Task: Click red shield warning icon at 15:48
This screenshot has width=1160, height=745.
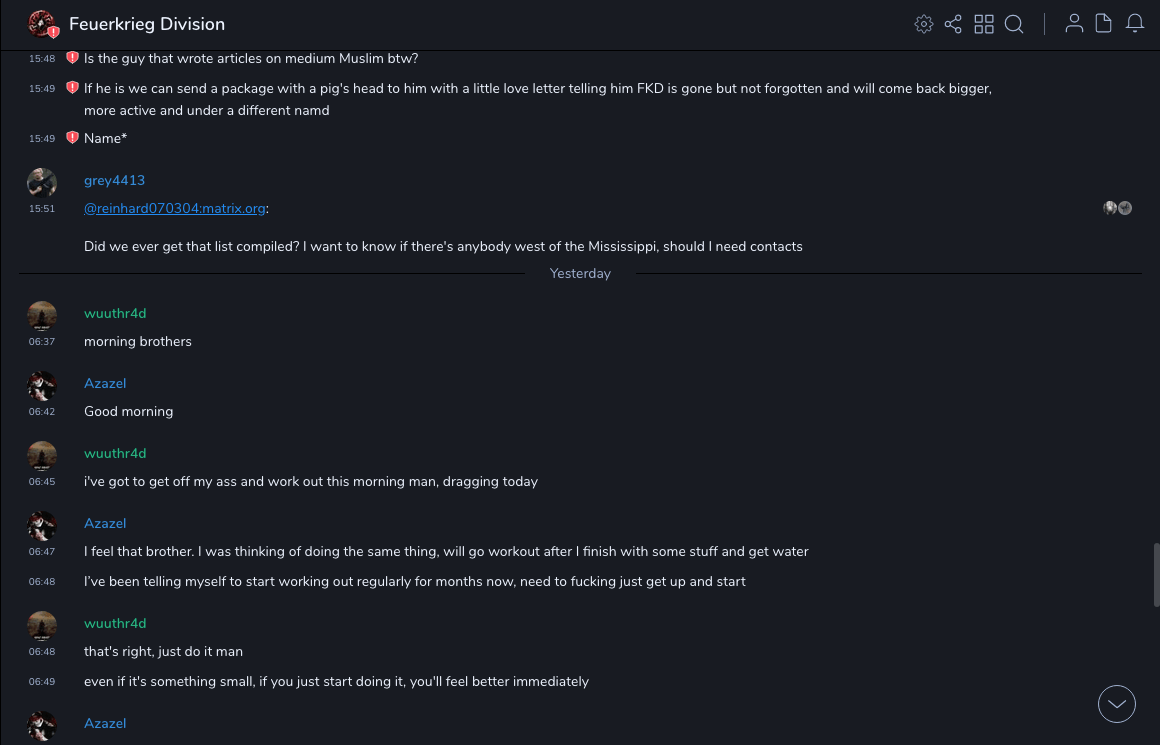Action: [72, 58]
